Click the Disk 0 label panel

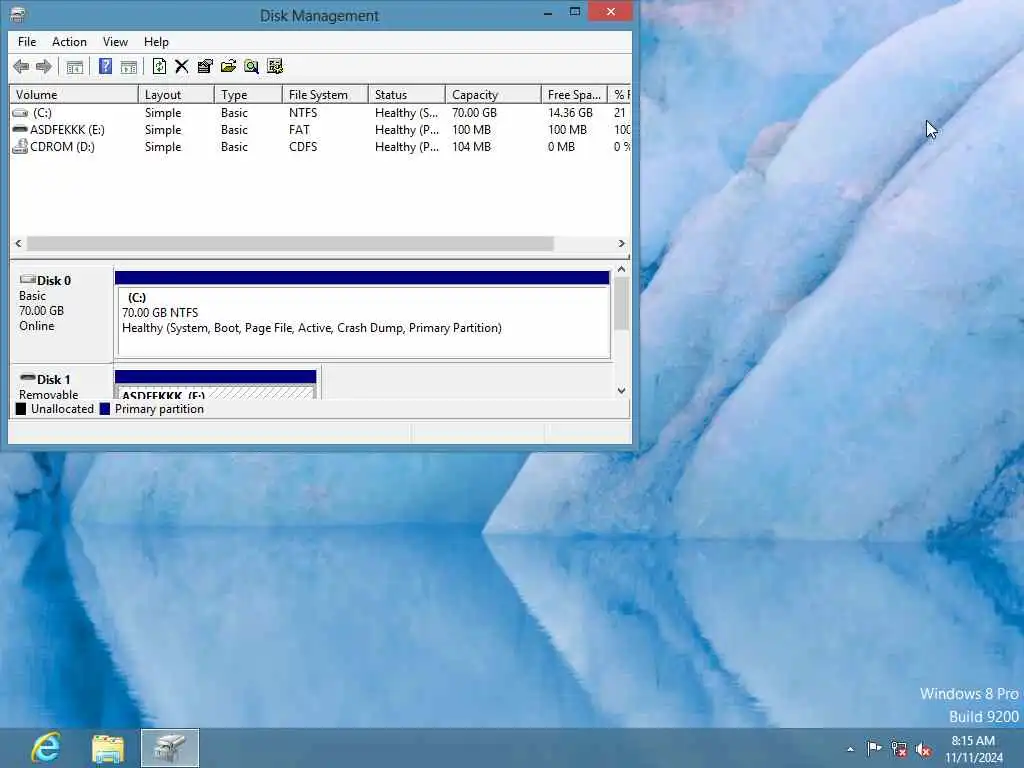pos(61,313)
